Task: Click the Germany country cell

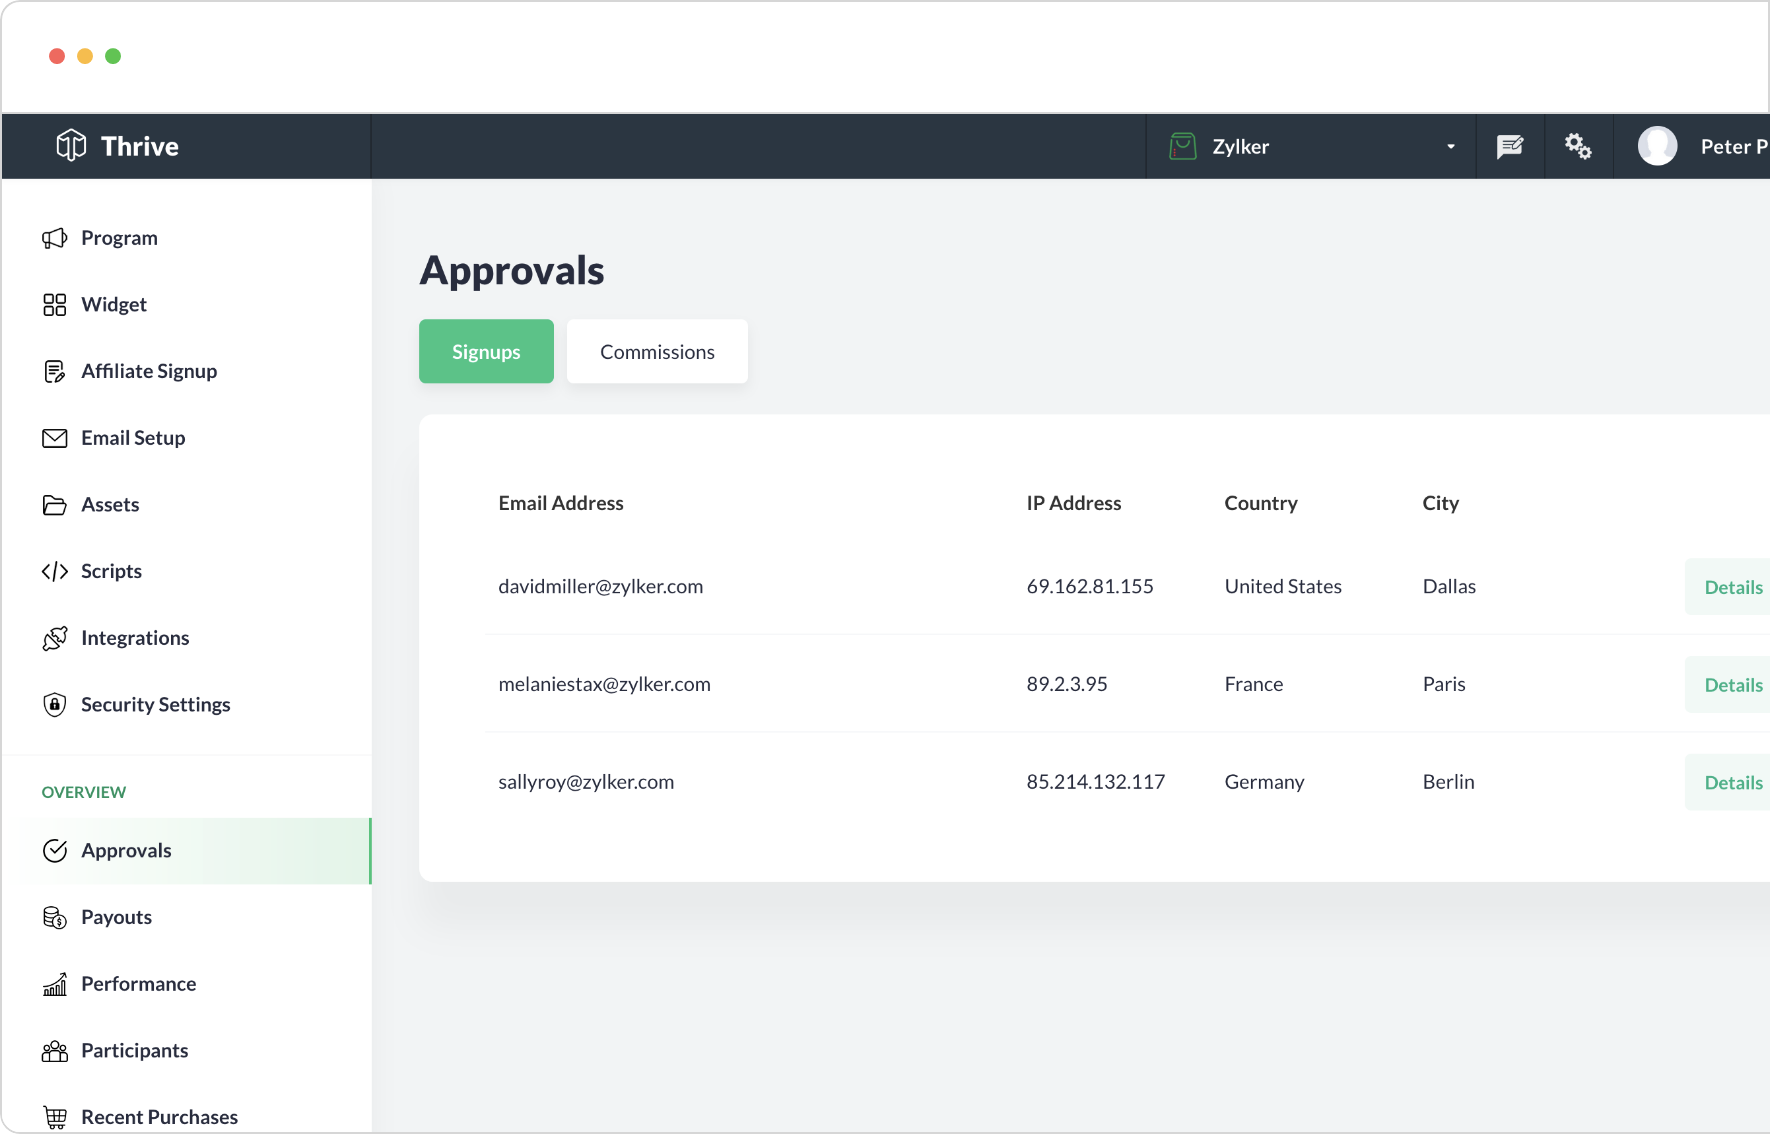Action: (x=1264, y=783)
